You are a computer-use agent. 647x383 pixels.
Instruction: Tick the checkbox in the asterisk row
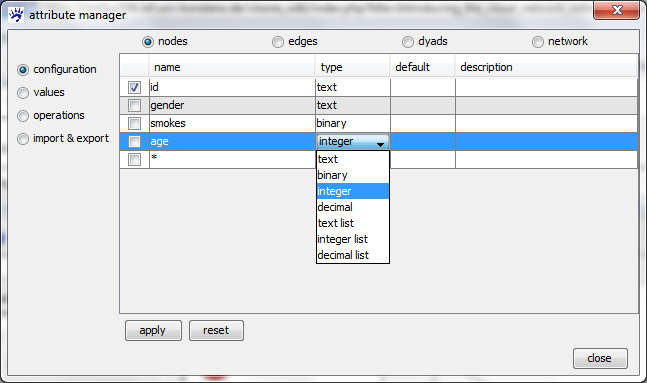134,159
